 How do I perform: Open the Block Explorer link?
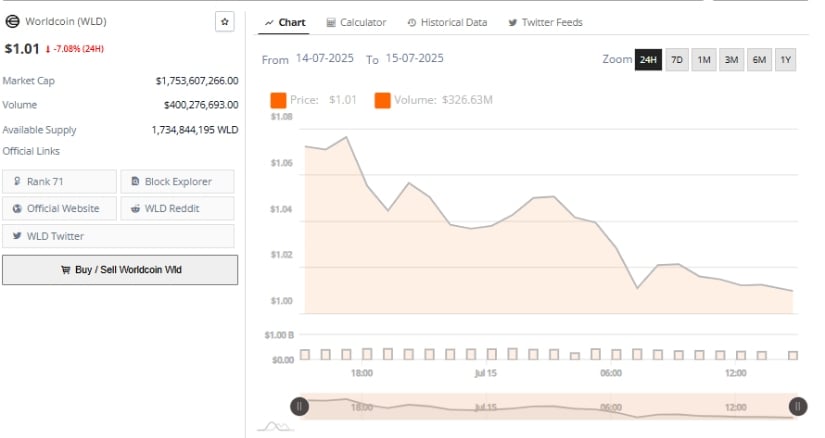click(x=177, y=182)
